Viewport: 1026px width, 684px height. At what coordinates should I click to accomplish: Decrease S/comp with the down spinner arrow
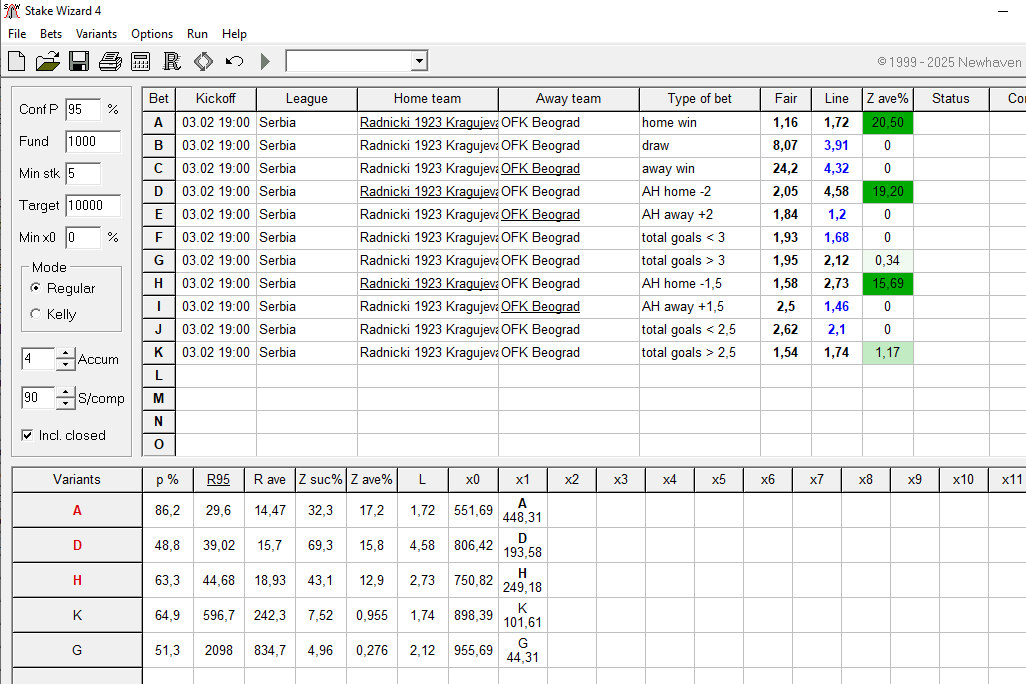coord(65,403)
